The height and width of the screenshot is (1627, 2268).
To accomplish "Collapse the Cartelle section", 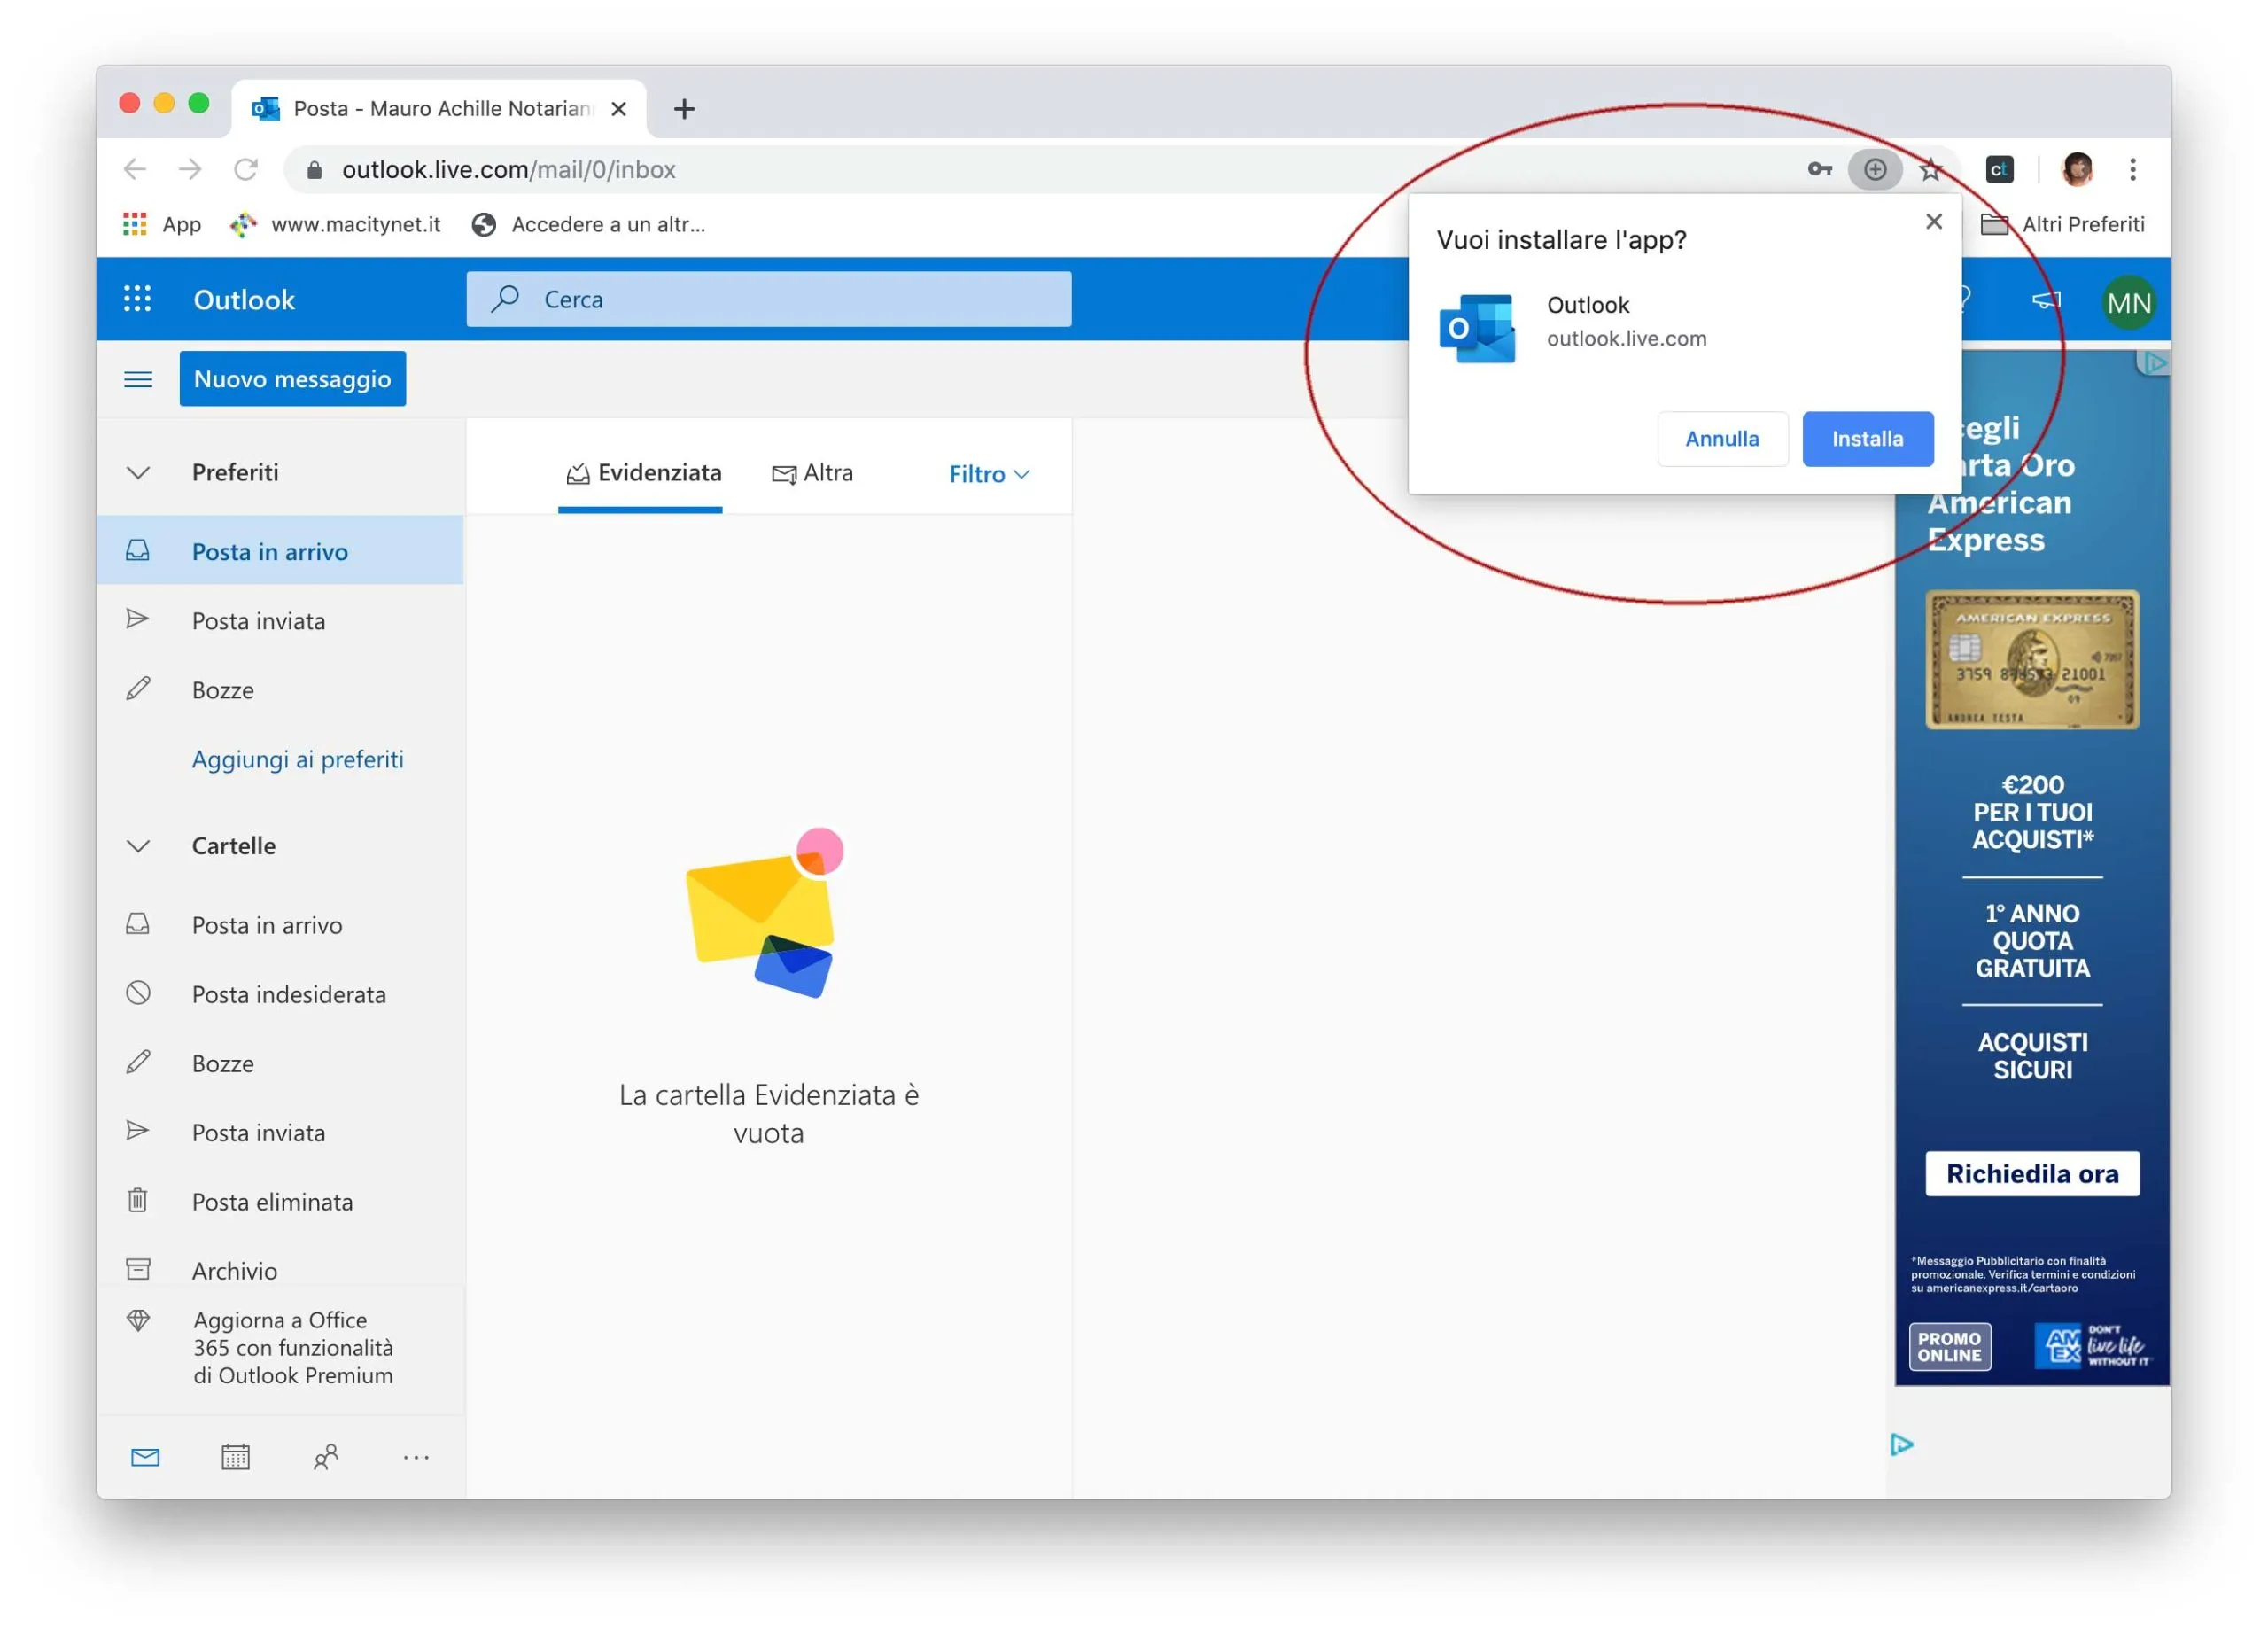I will (138, 845).
